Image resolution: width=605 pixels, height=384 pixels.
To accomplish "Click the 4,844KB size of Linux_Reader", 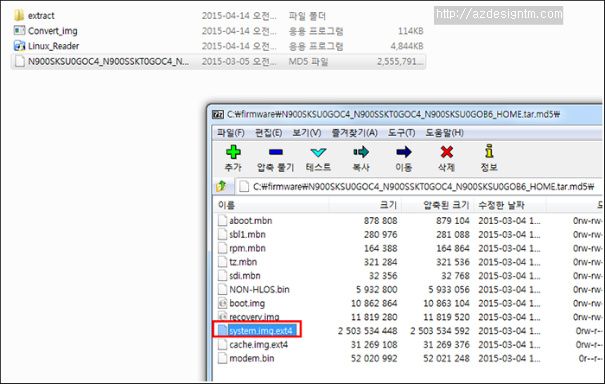I will coord(407,46).
